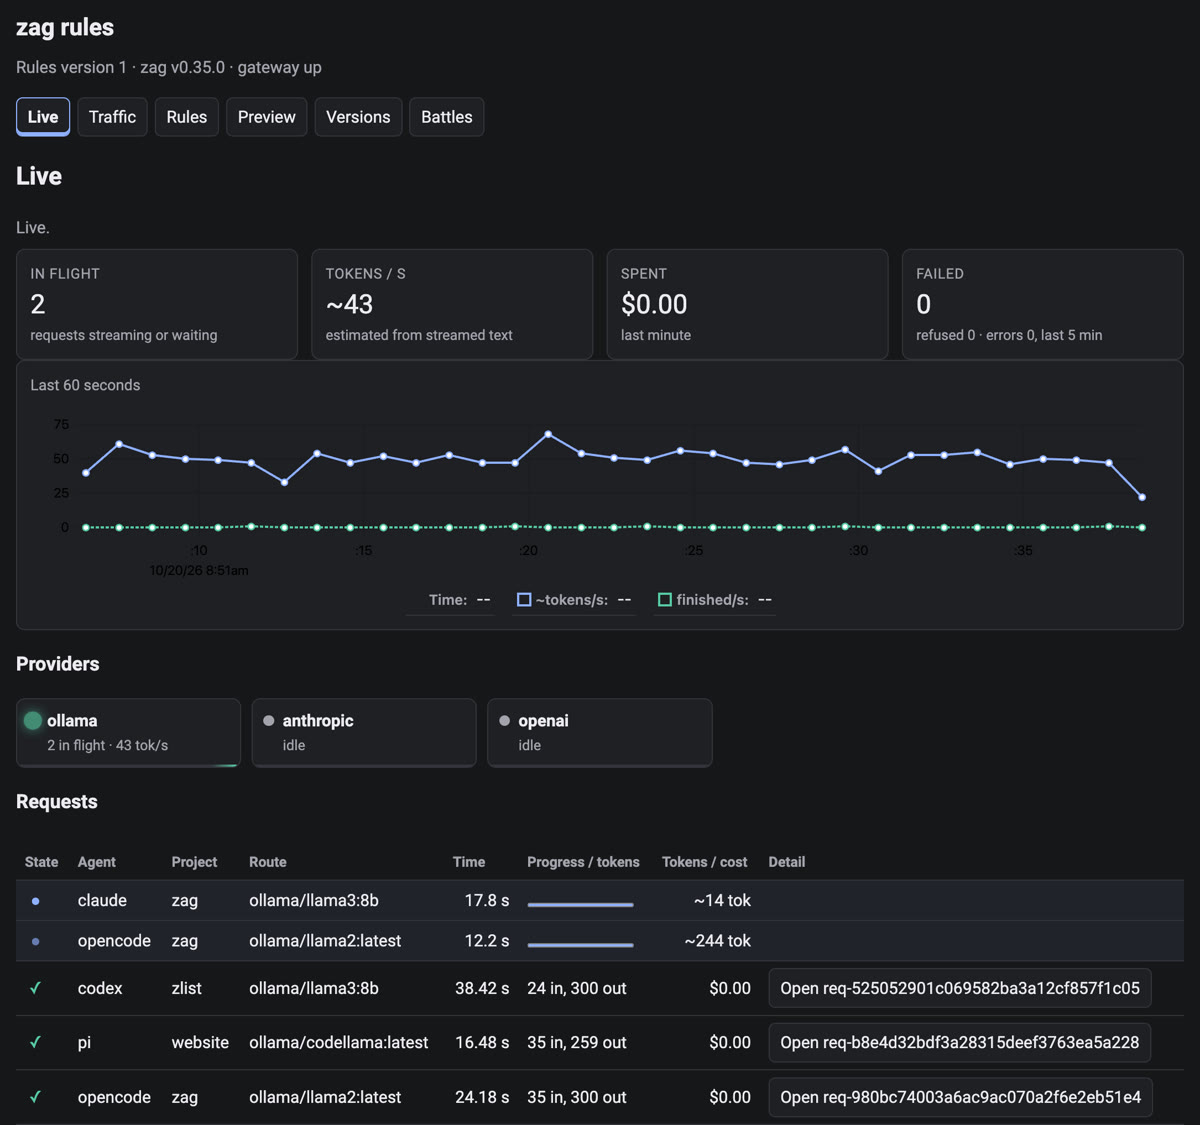Click the 12.2 s time value
Image resolution: width=1200 pixels, height=1125 pixels.
487,941
